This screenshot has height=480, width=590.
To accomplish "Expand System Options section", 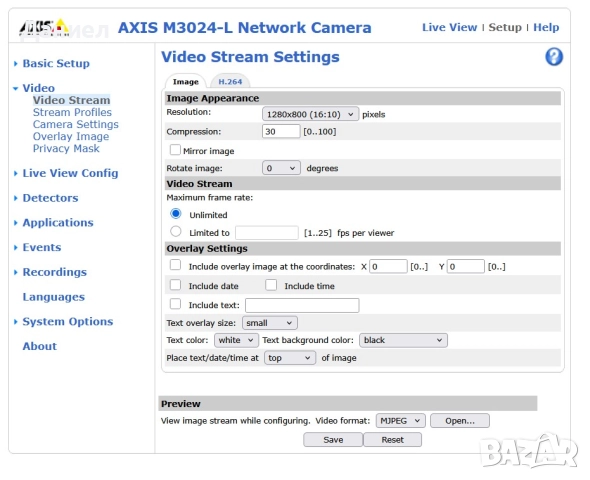I will click(68, 321).
